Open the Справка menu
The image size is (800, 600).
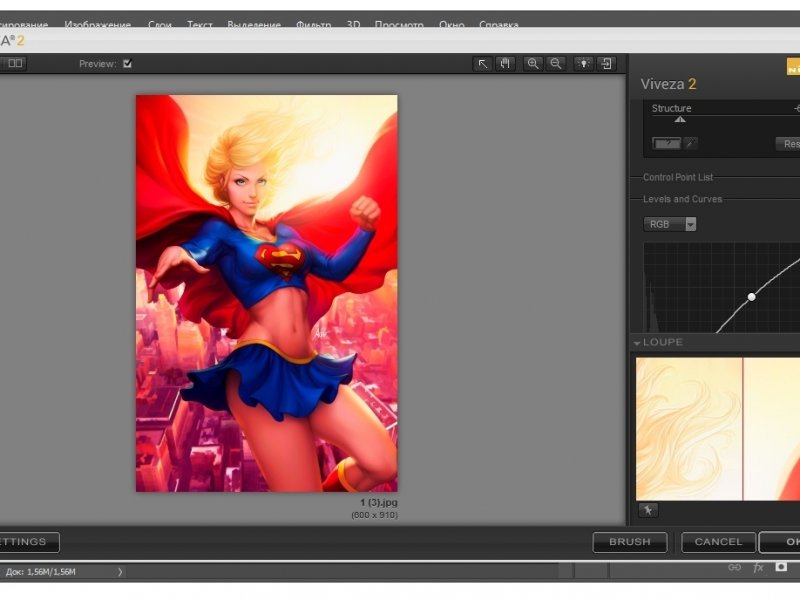(498, 24)
